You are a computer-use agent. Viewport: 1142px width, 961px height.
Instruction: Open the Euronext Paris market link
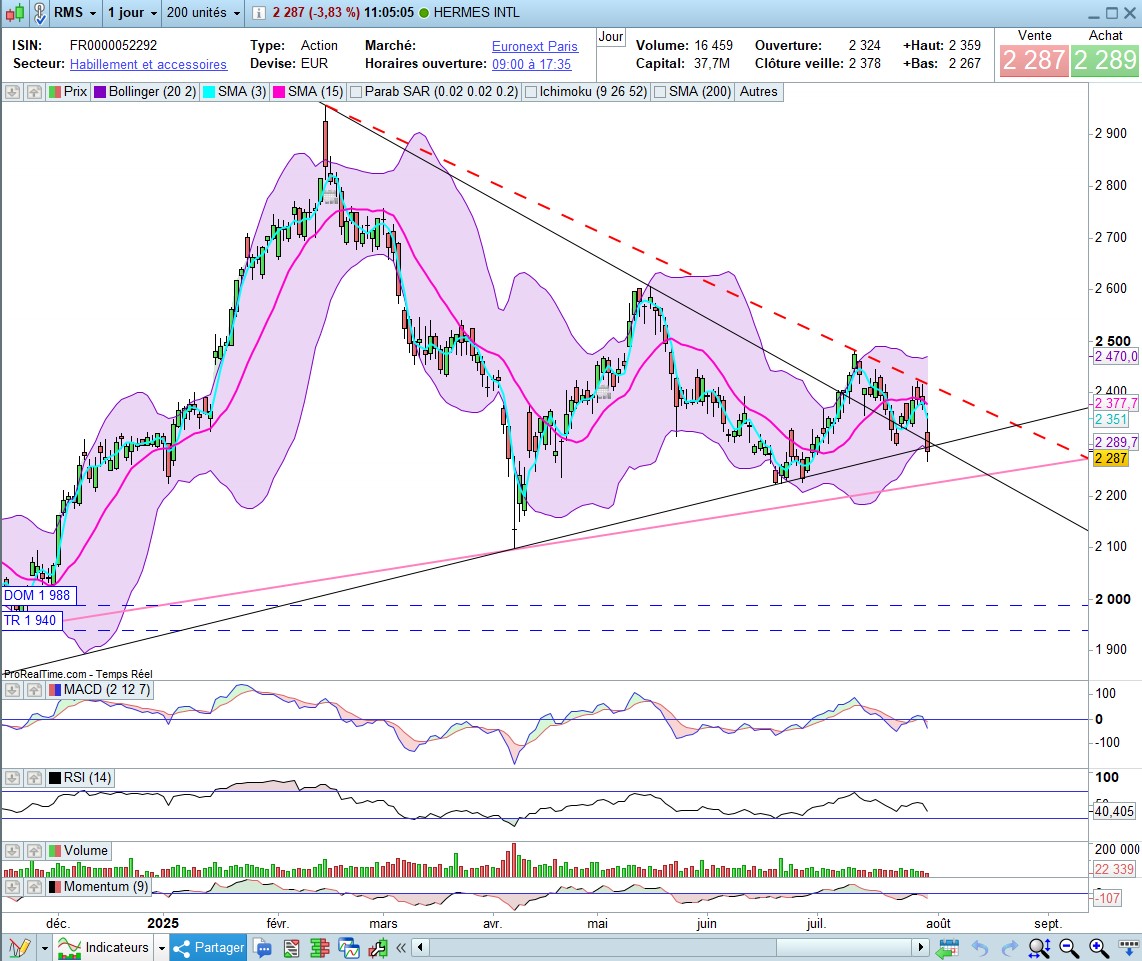tap(533, 47)
